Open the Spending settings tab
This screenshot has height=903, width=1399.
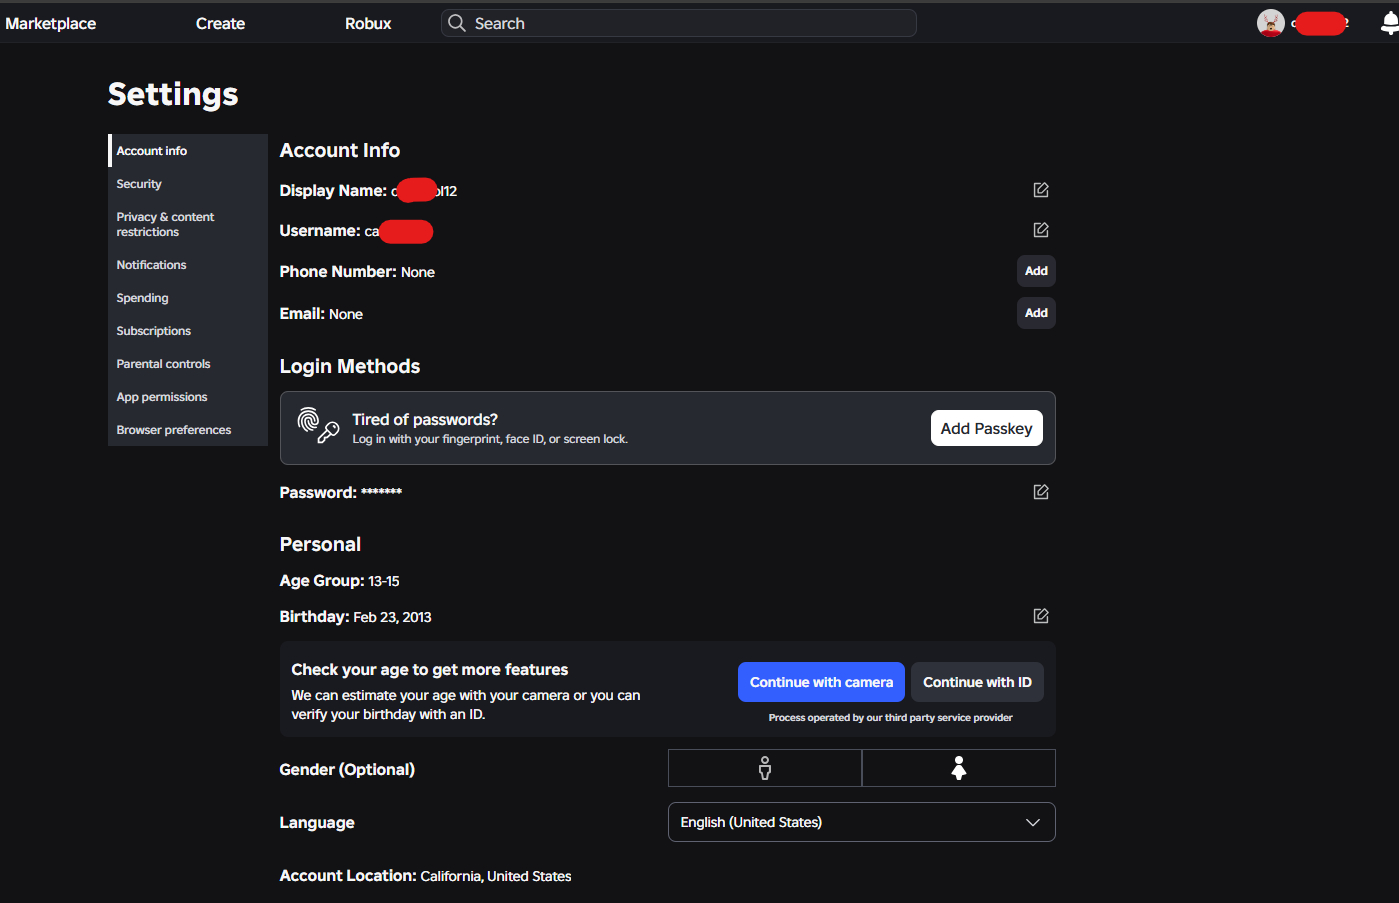pyautogui.click(x=188, y=298)
